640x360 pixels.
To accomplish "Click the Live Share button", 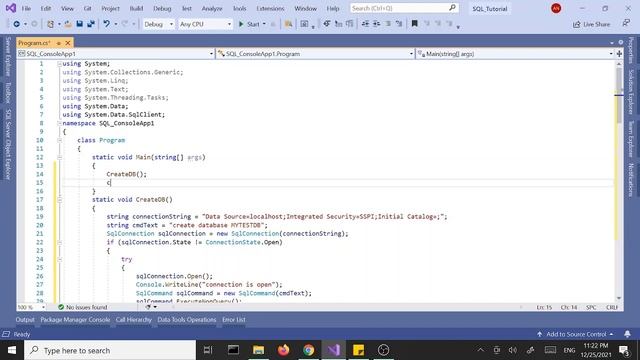I will tap(592, 24).
